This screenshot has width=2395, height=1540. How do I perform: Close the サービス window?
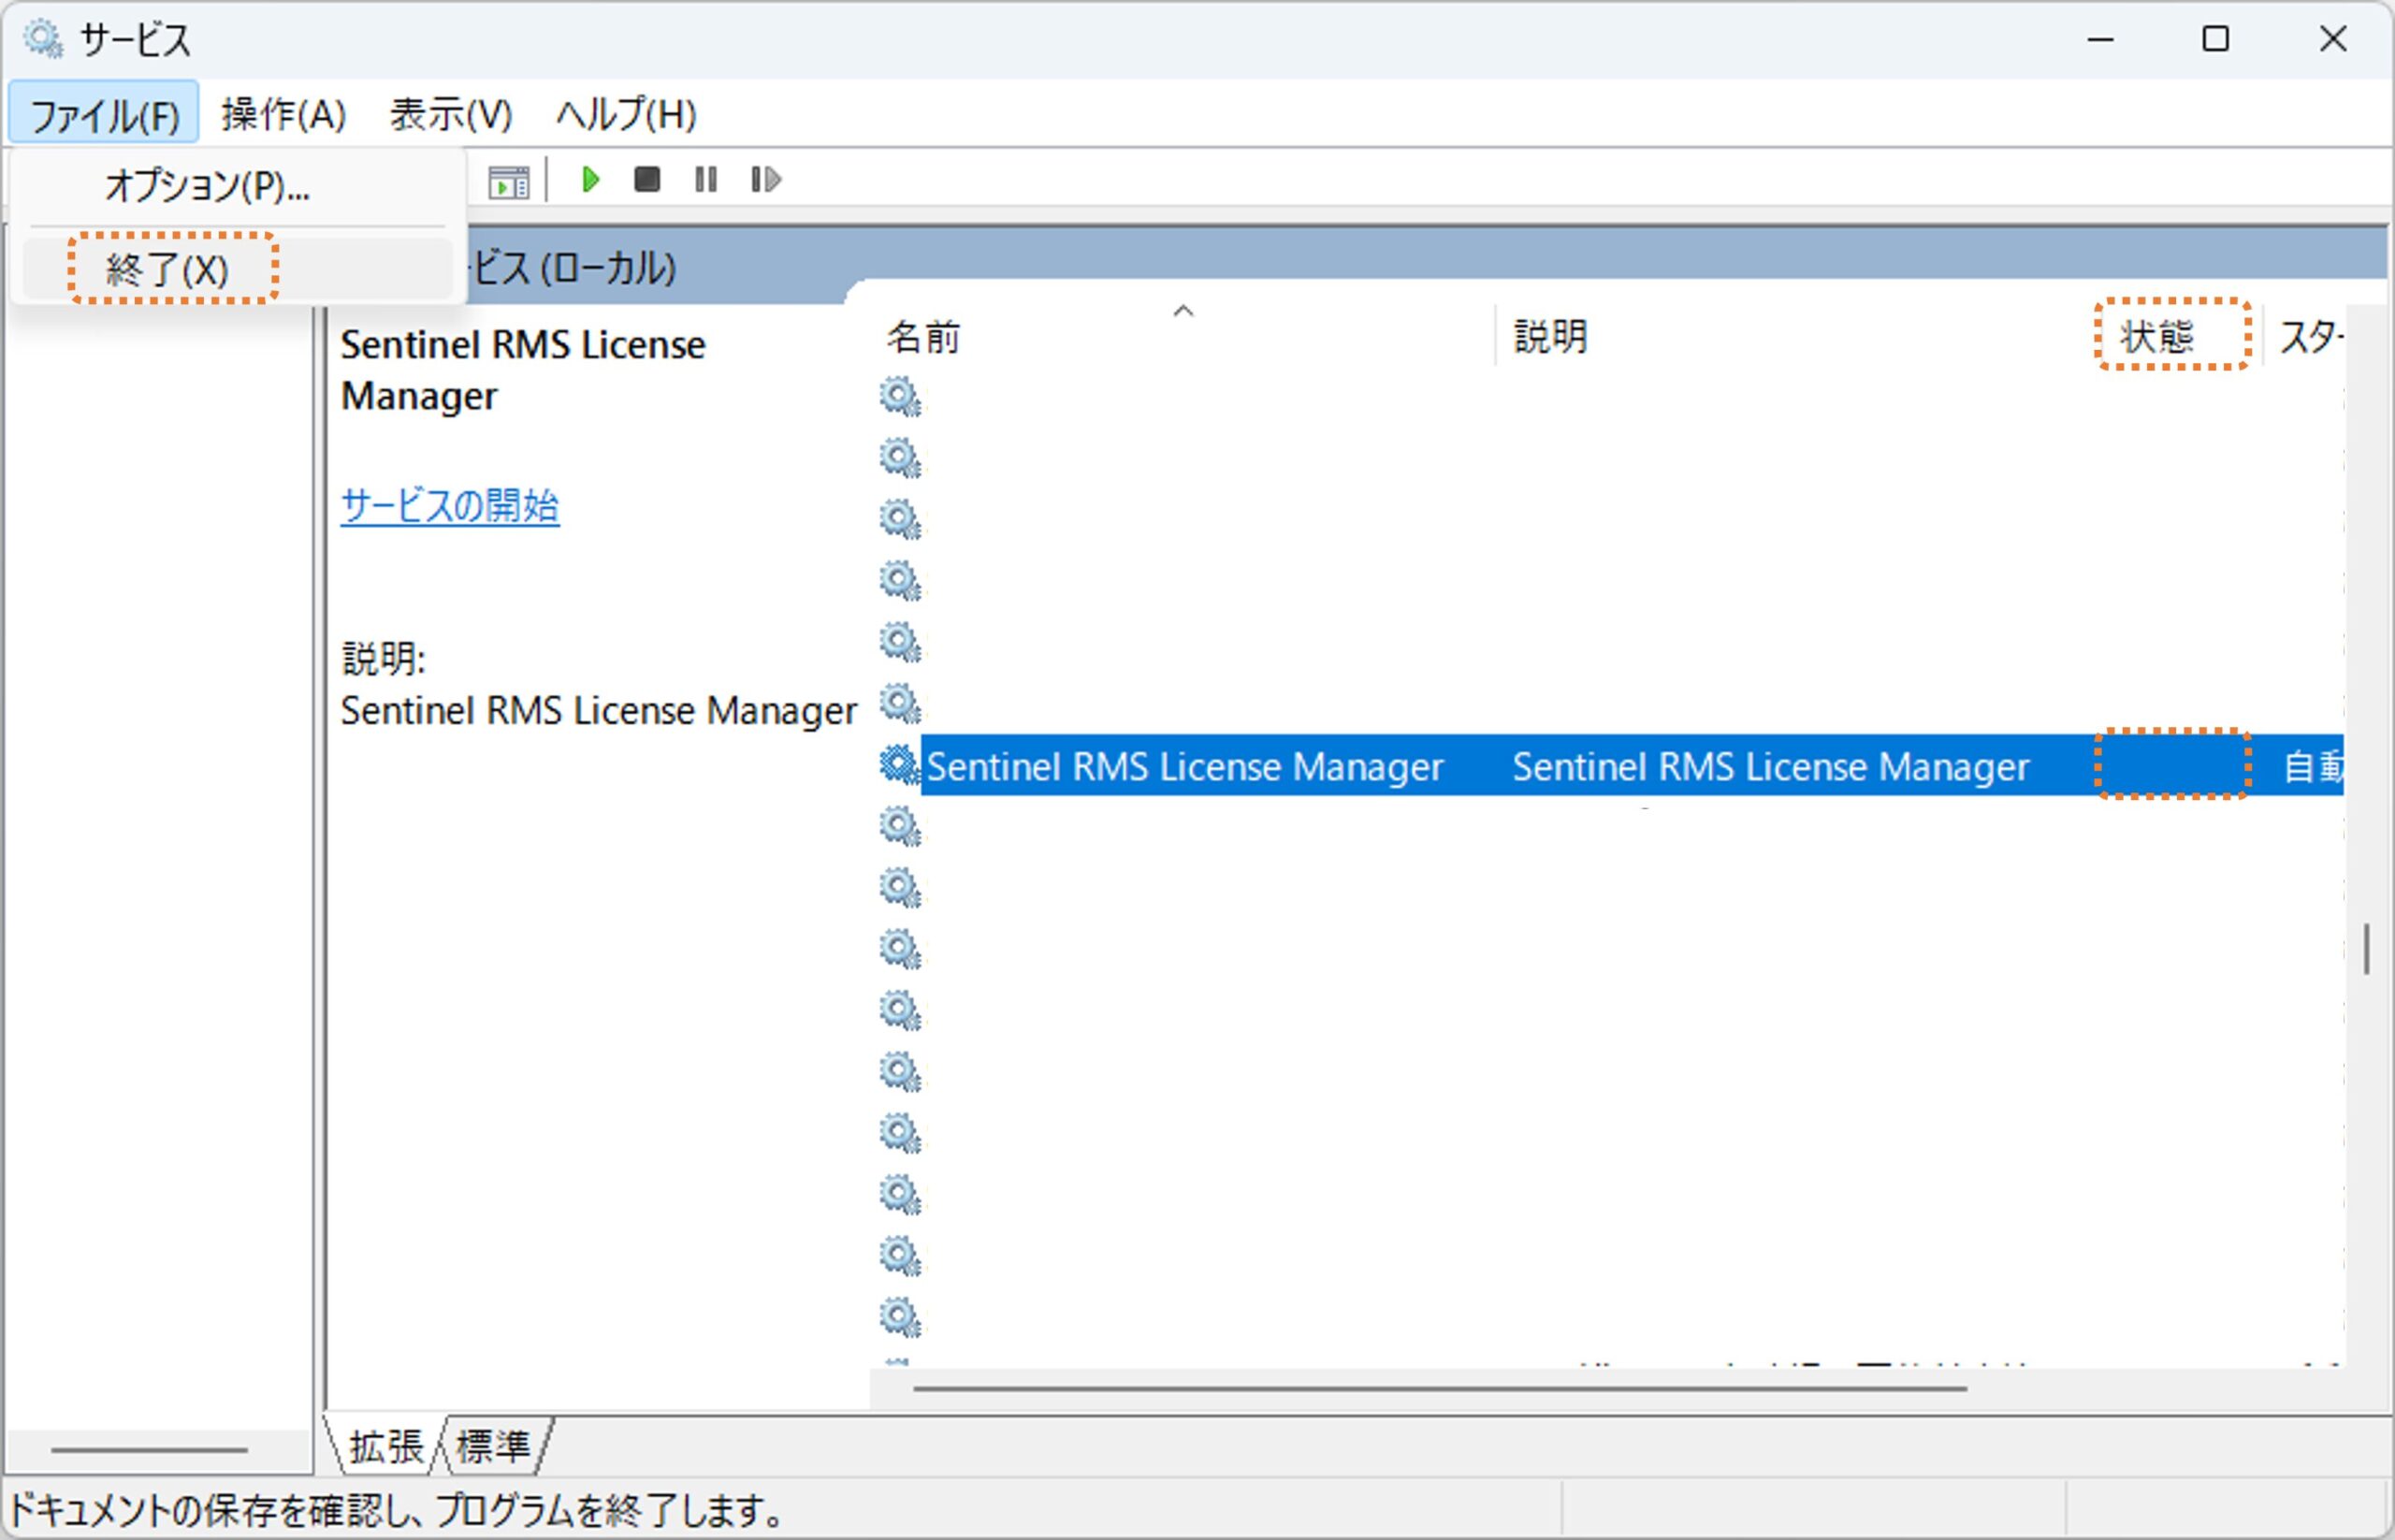click(2333, 40)
